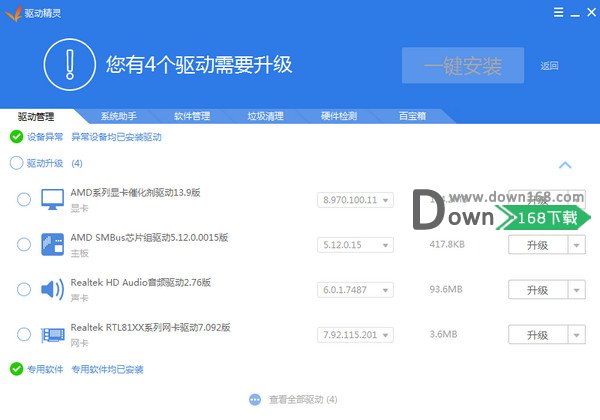This screenshot has height=420, width=600.
Task: Click the AMD SMBus芯片组驱动5.12.0.0015版 name
Action: tap(149, 238)
